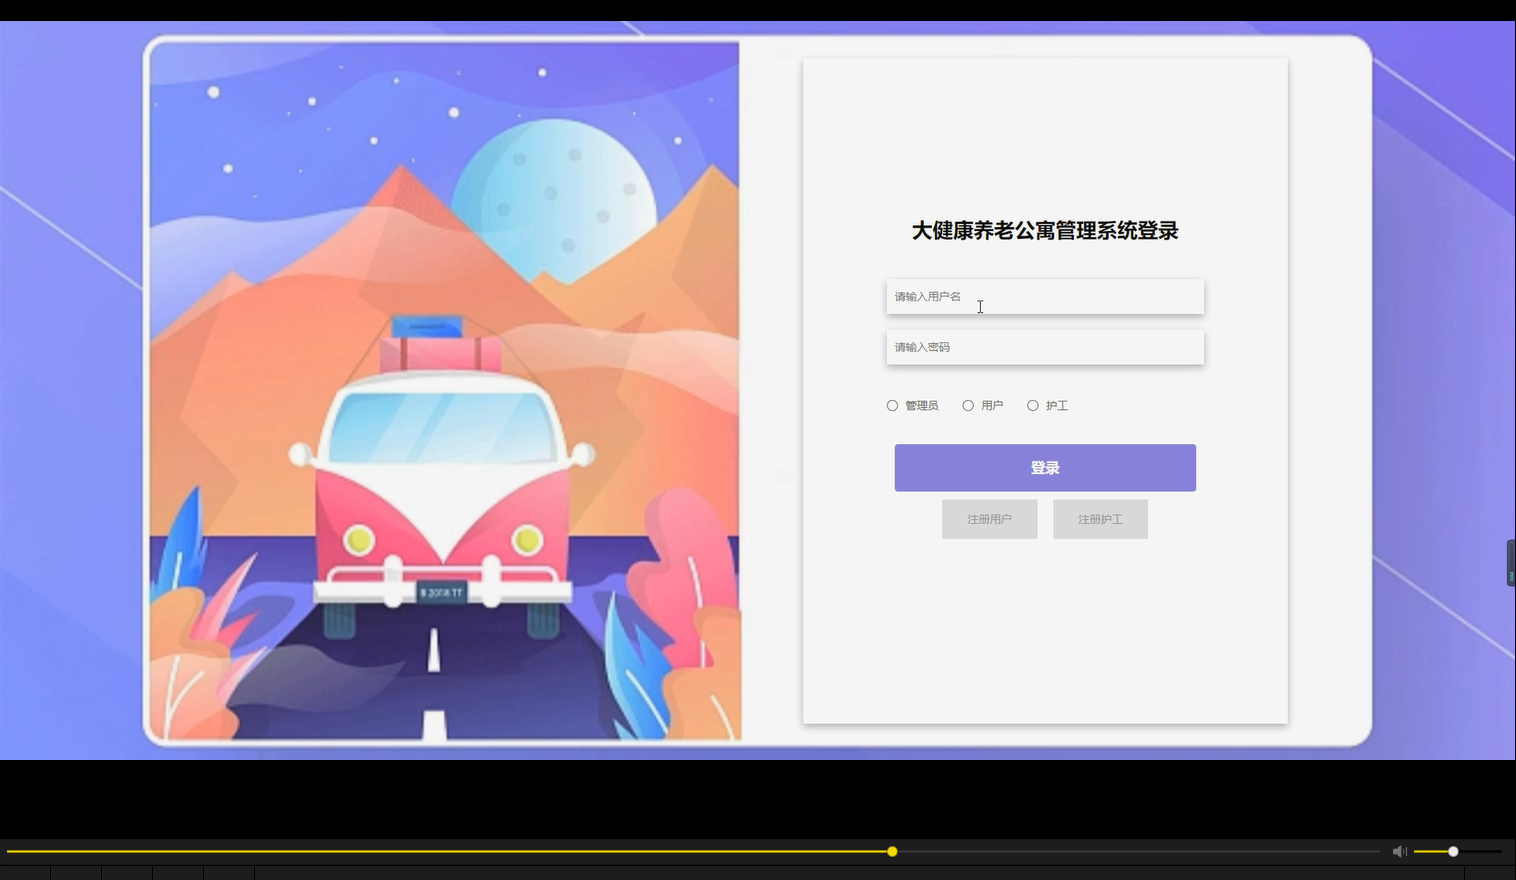Click the 大健康养老公寓管理系统登录 title
Screen dimensions: 1516x880
pos(1044,230)
